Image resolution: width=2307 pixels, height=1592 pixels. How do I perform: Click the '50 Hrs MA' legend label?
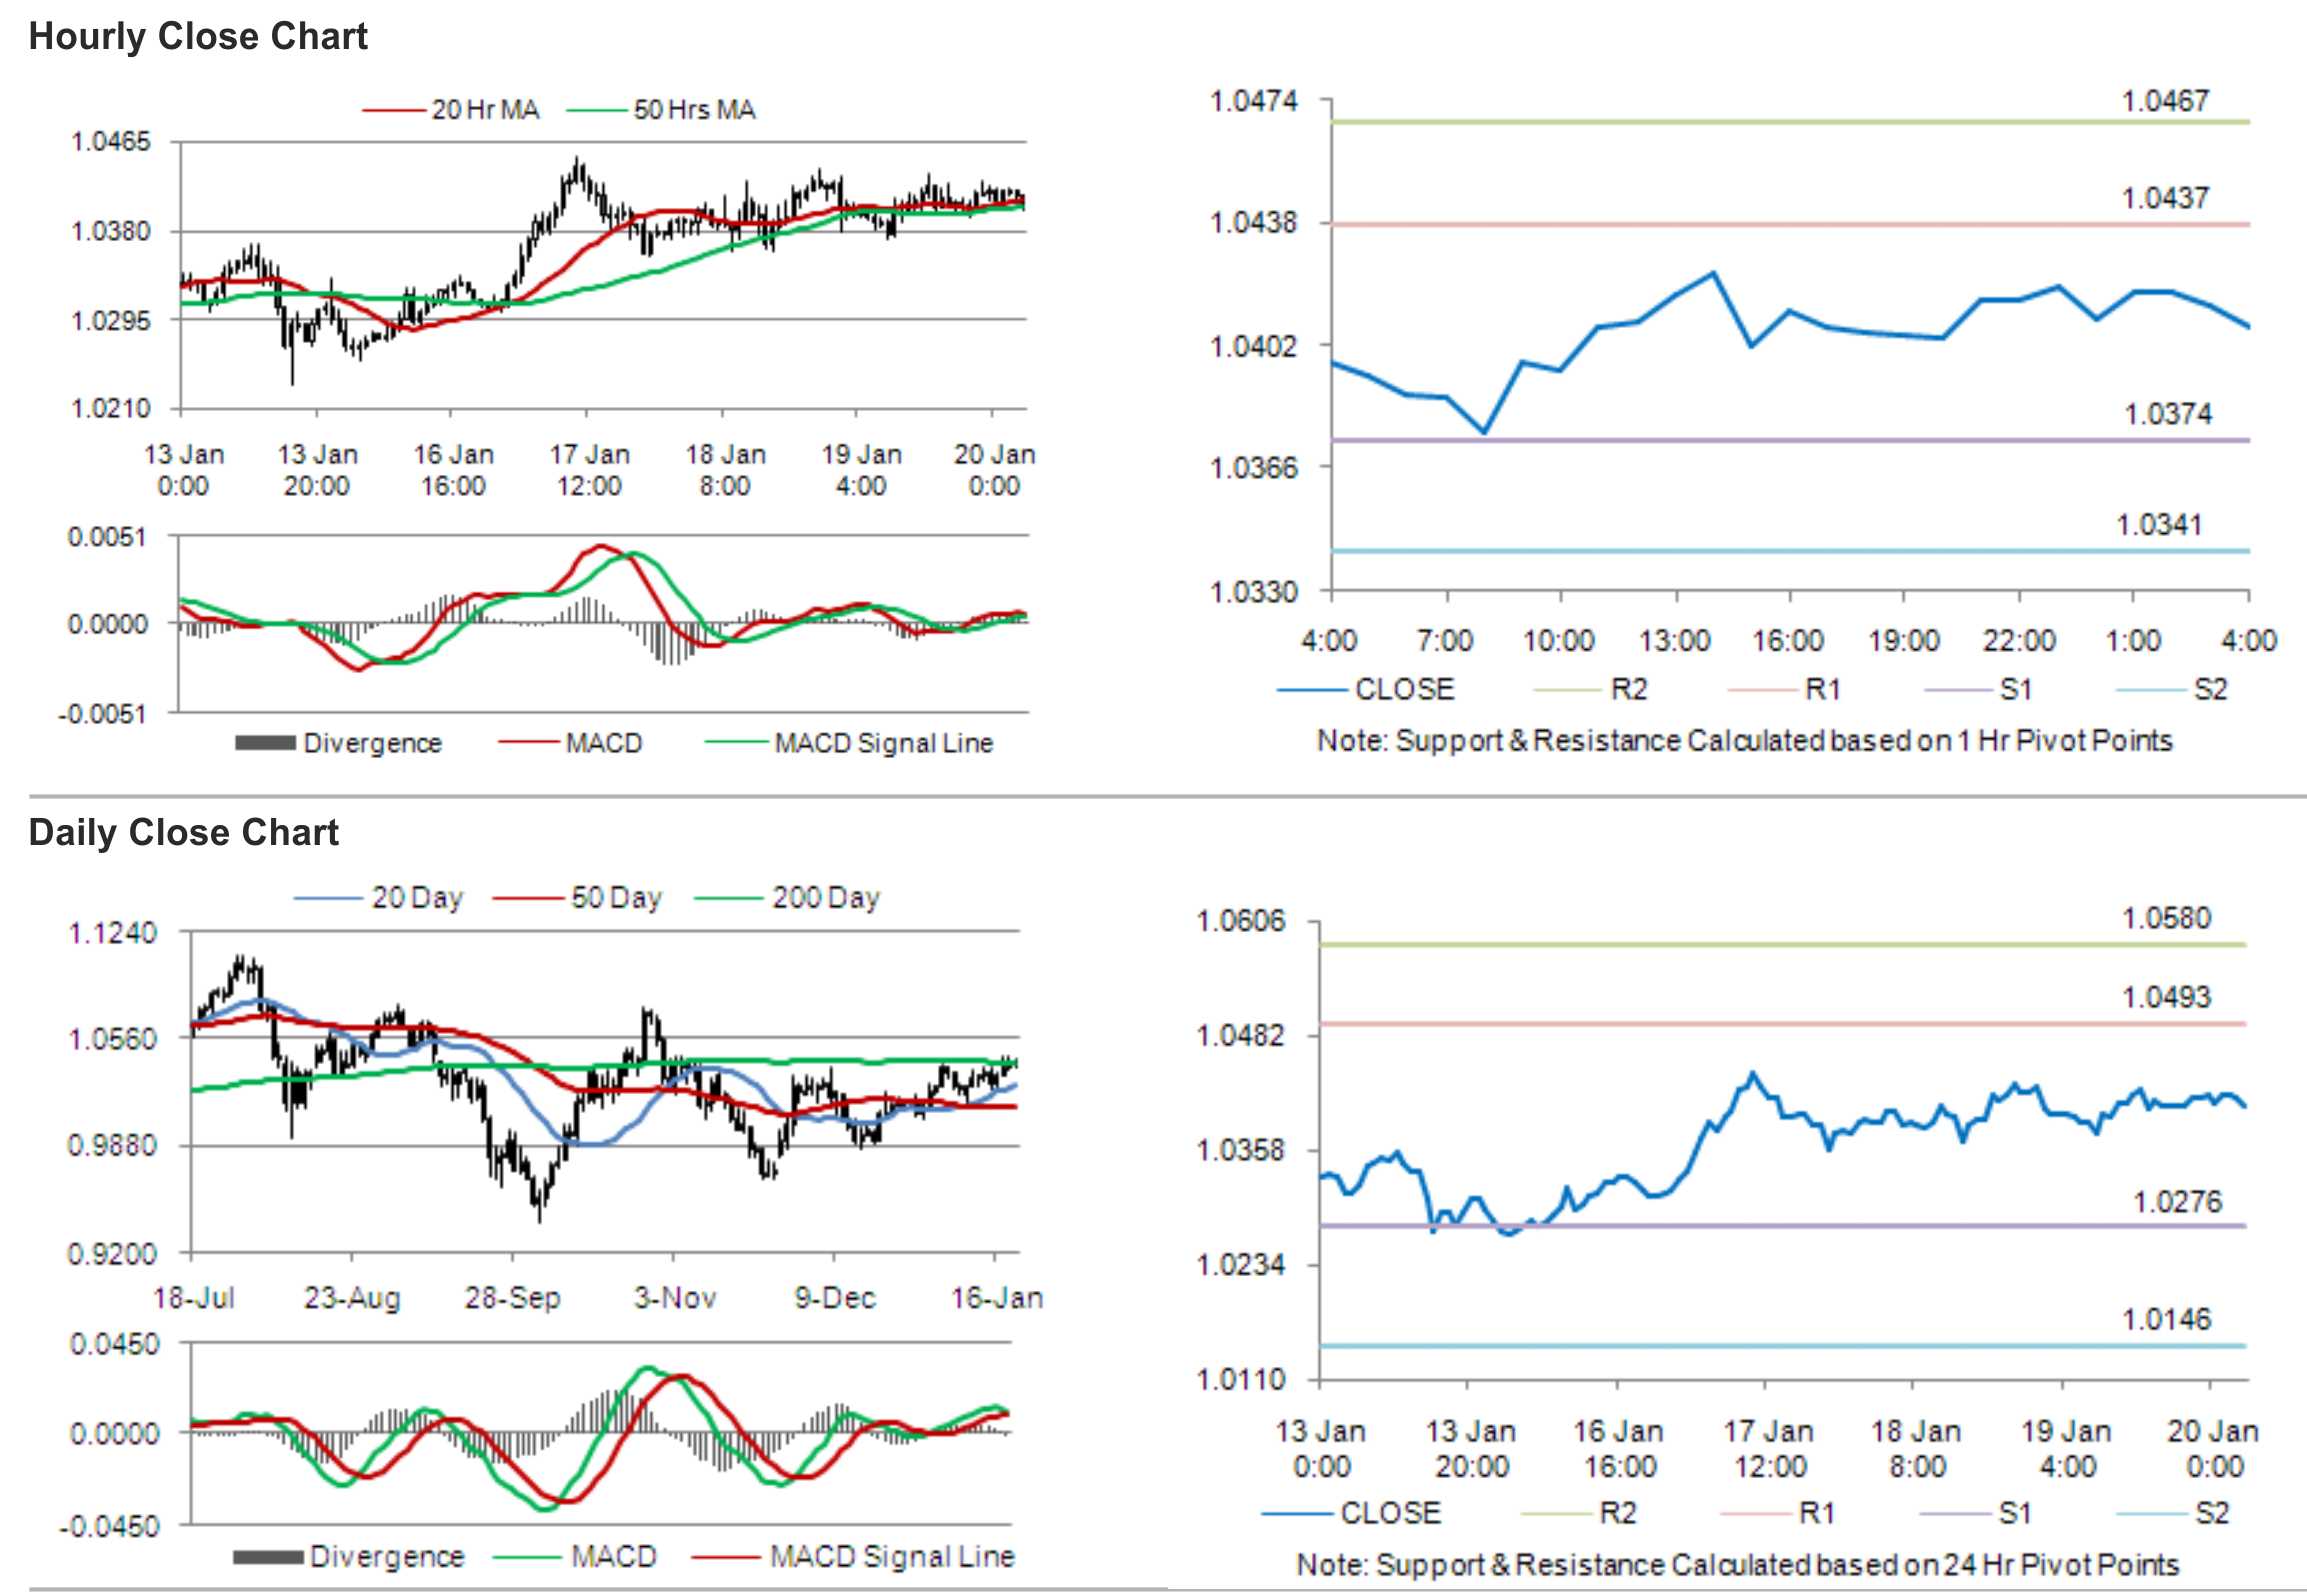coord(694,110)
